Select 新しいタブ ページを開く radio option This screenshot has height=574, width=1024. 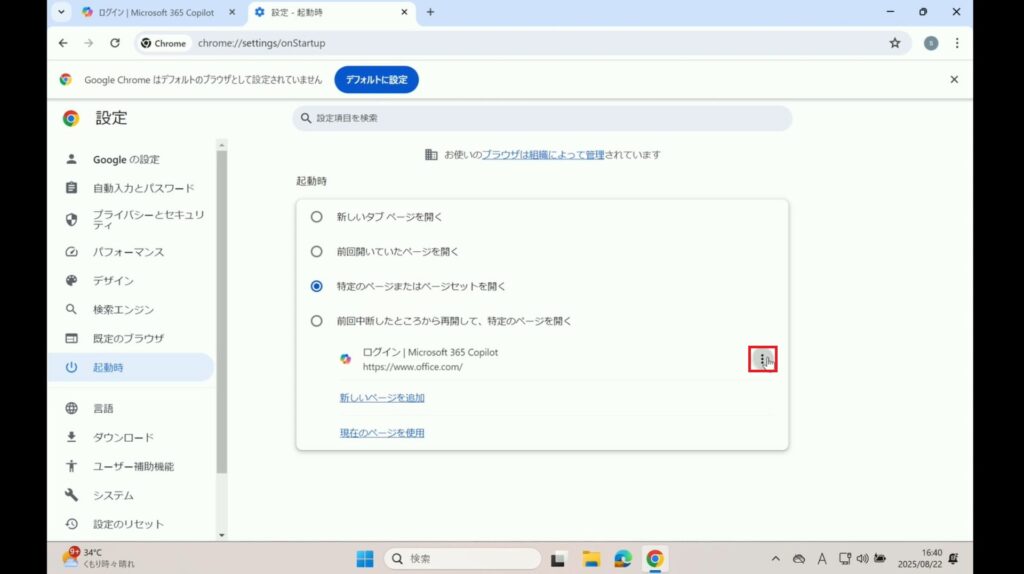point(317,216)
